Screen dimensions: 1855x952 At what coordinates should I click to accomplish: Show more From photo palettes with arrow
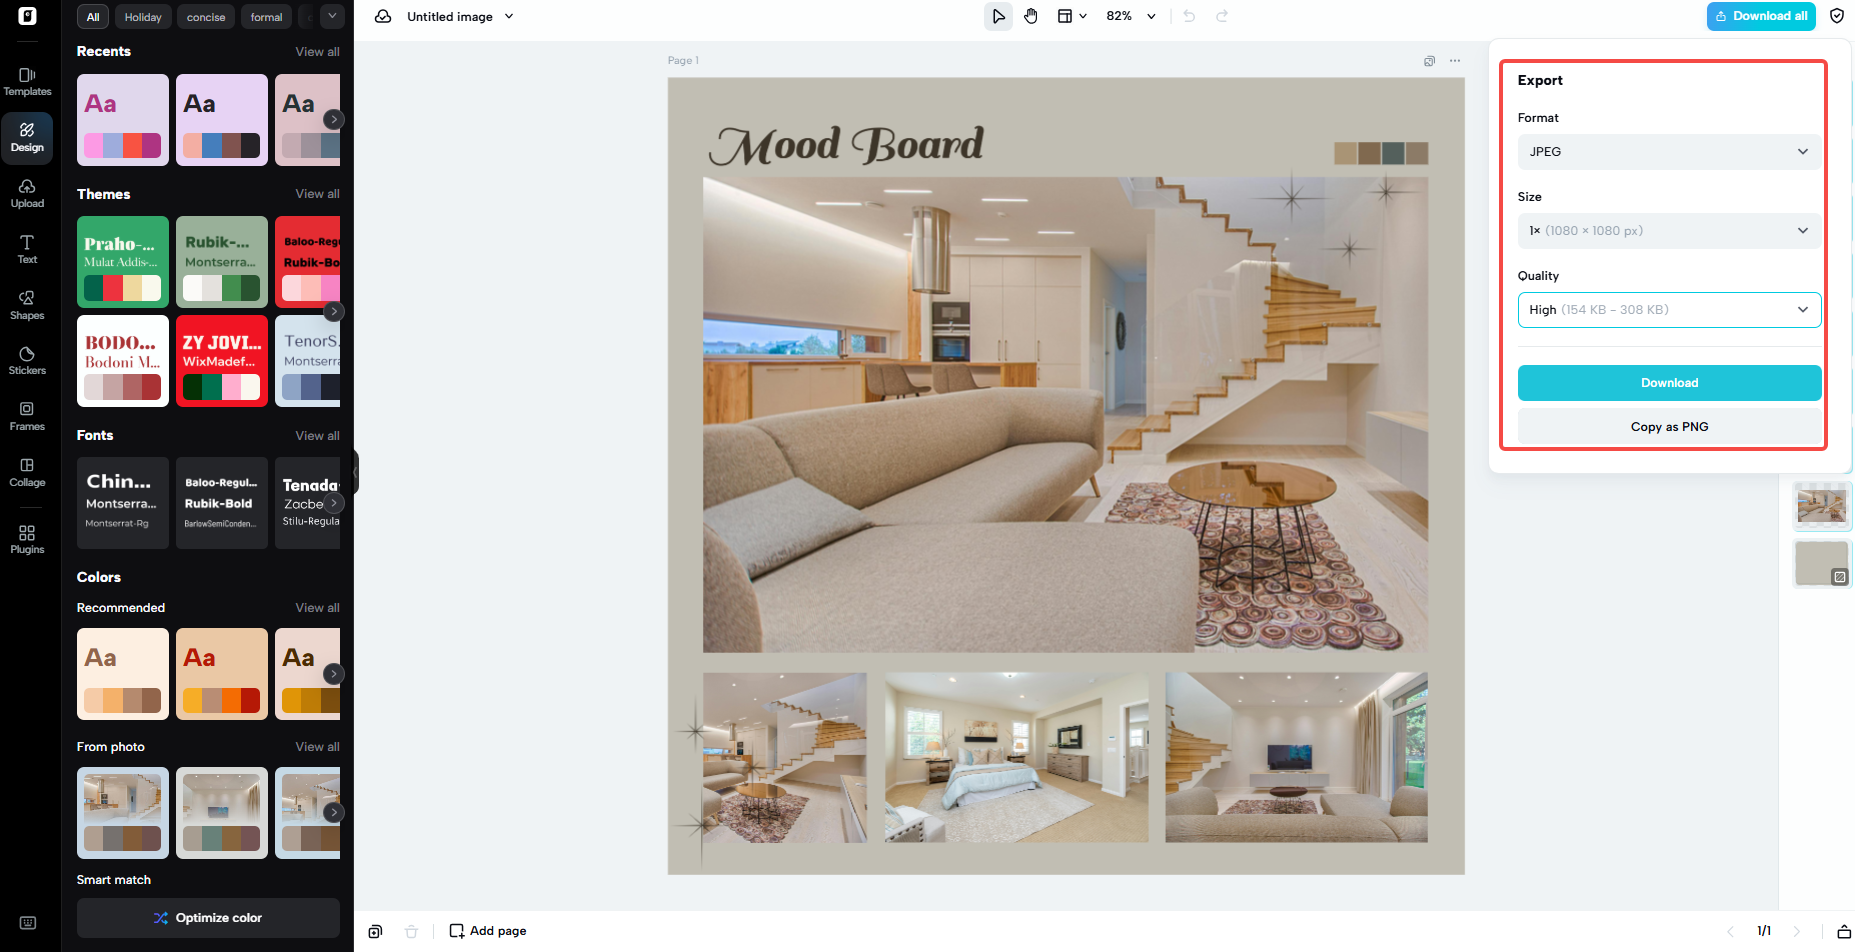(334, 812)
